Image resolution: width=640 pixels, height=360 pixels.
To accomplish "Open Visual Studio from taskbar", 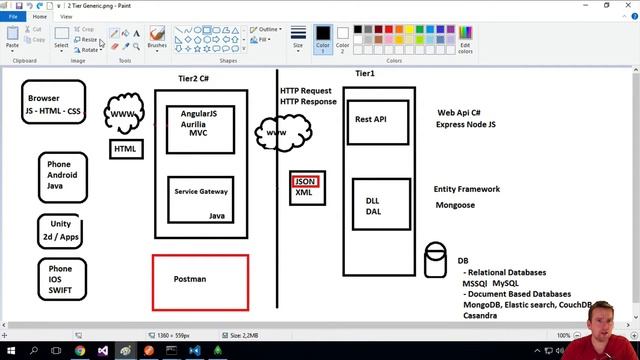I will (103, 351).
